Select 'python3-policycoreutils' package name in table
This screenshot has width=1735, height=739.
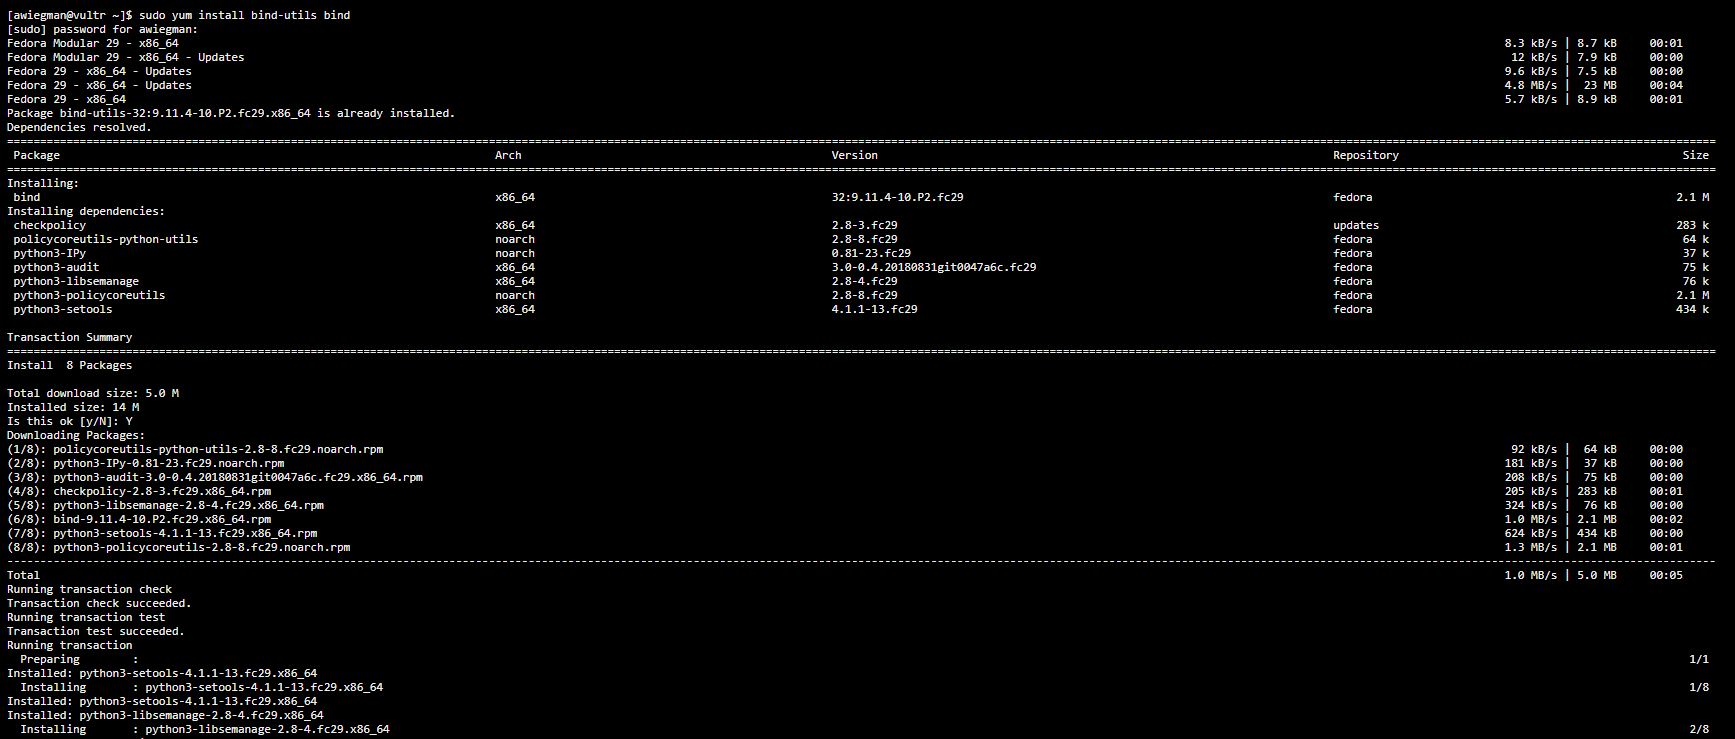pos(89,295)
